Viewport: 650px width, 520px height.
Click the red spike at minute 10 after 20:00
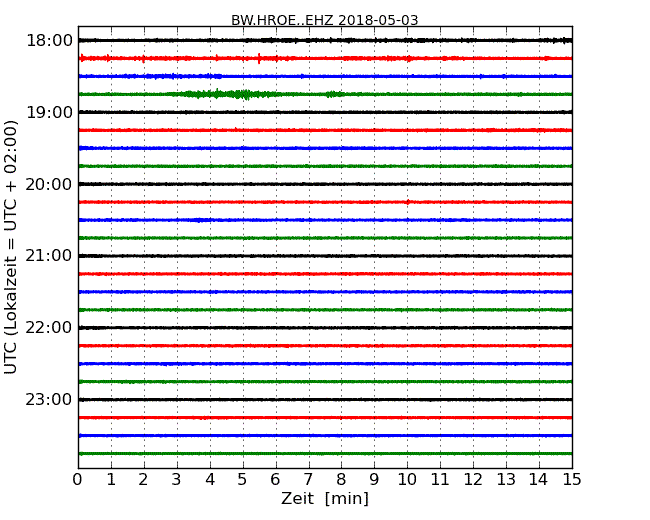408,202
